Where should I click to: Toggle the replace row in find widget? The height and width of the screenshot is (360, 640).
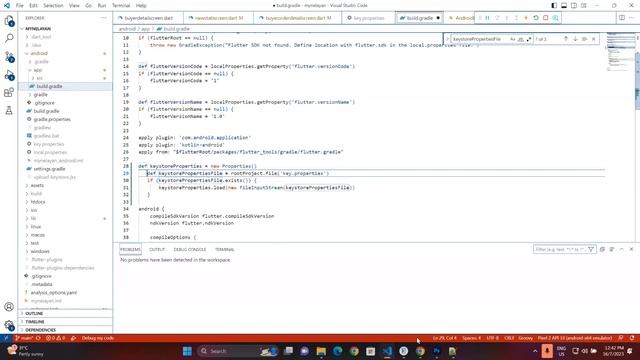tap(447, 39)
